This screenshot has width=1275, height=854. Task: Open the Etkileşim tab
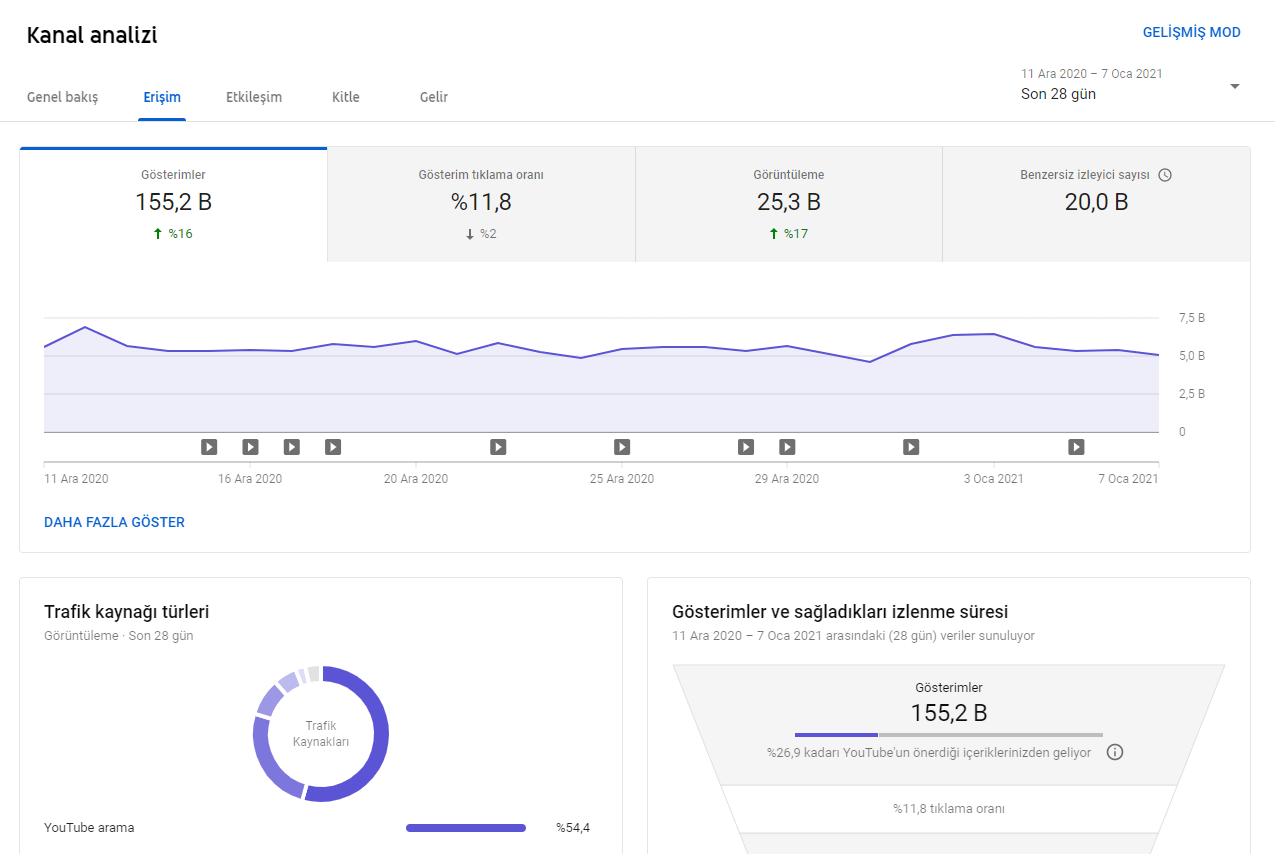(x=254, y=97)
